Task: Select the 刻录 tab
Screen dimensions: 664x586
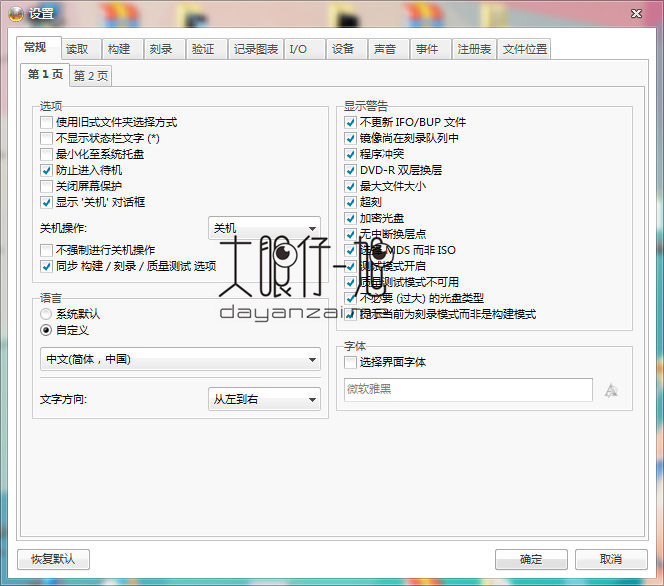Action: pos(165,49)
